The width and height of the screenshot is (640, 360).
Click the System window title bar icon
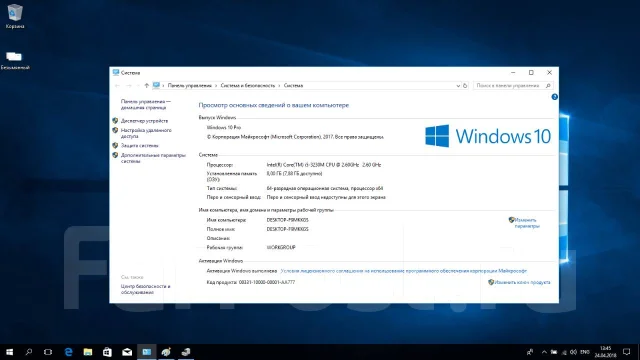pos(116,72)
